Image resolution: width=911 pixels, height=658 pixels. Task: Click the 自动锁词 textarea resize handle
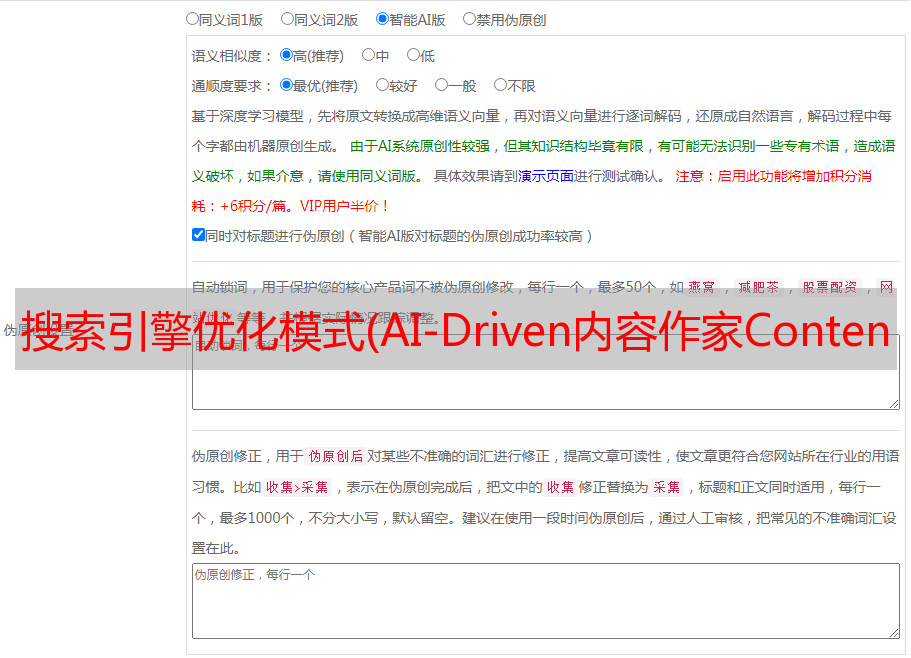[x=894, y=404]
